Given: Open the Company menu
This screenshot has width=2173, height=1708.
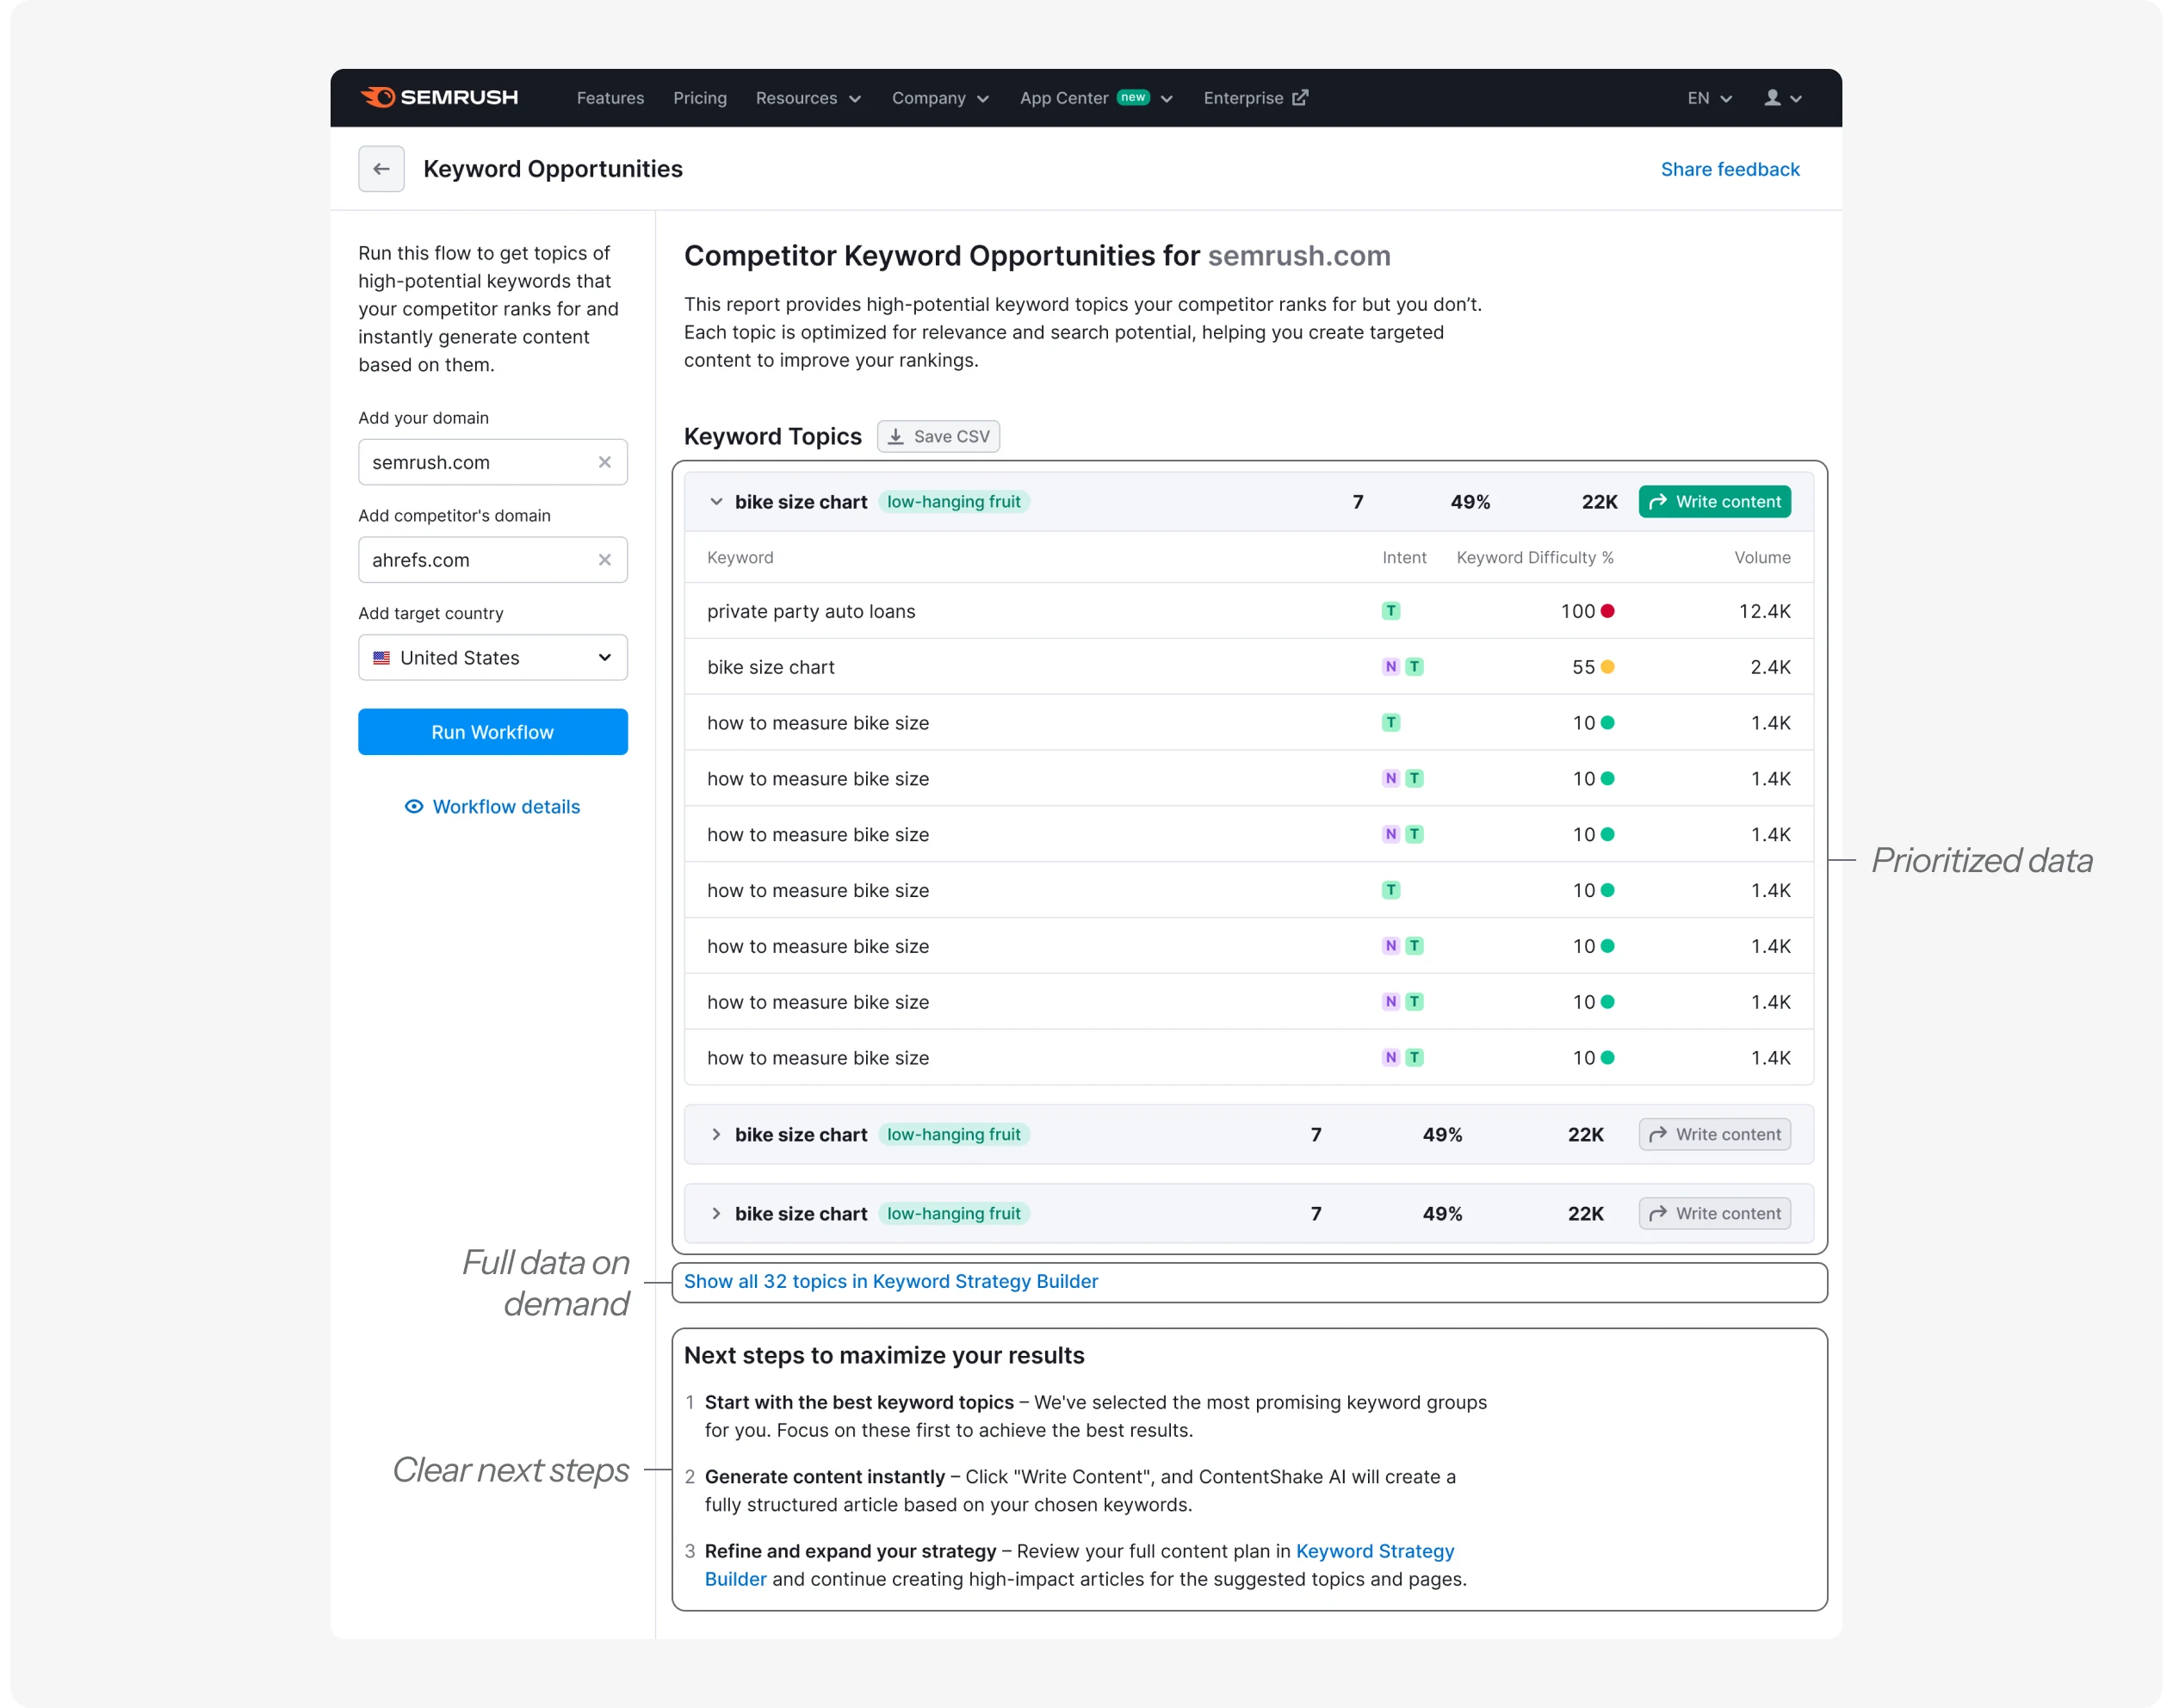Looking at the screenshot, I should click(940, 98).
